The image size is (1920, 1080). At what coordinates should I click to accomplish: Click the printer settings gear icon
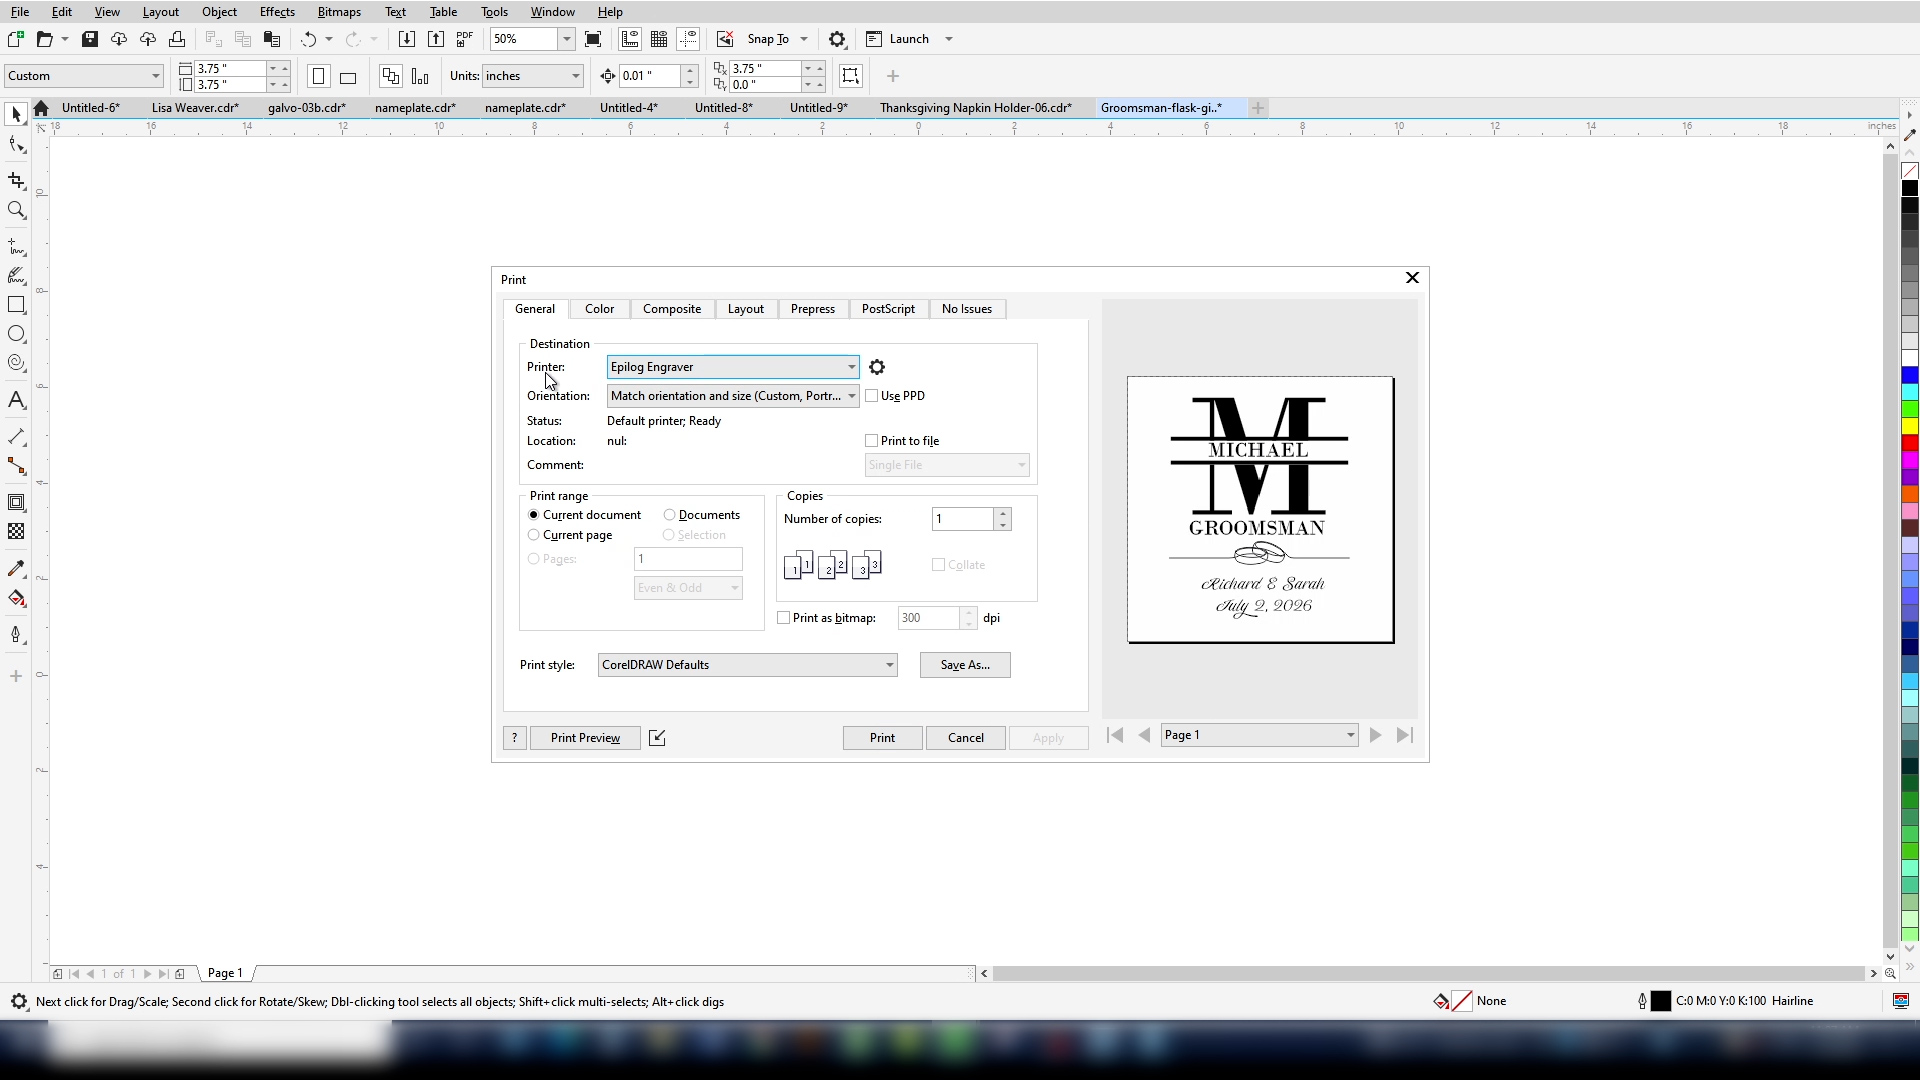point(877,367)
